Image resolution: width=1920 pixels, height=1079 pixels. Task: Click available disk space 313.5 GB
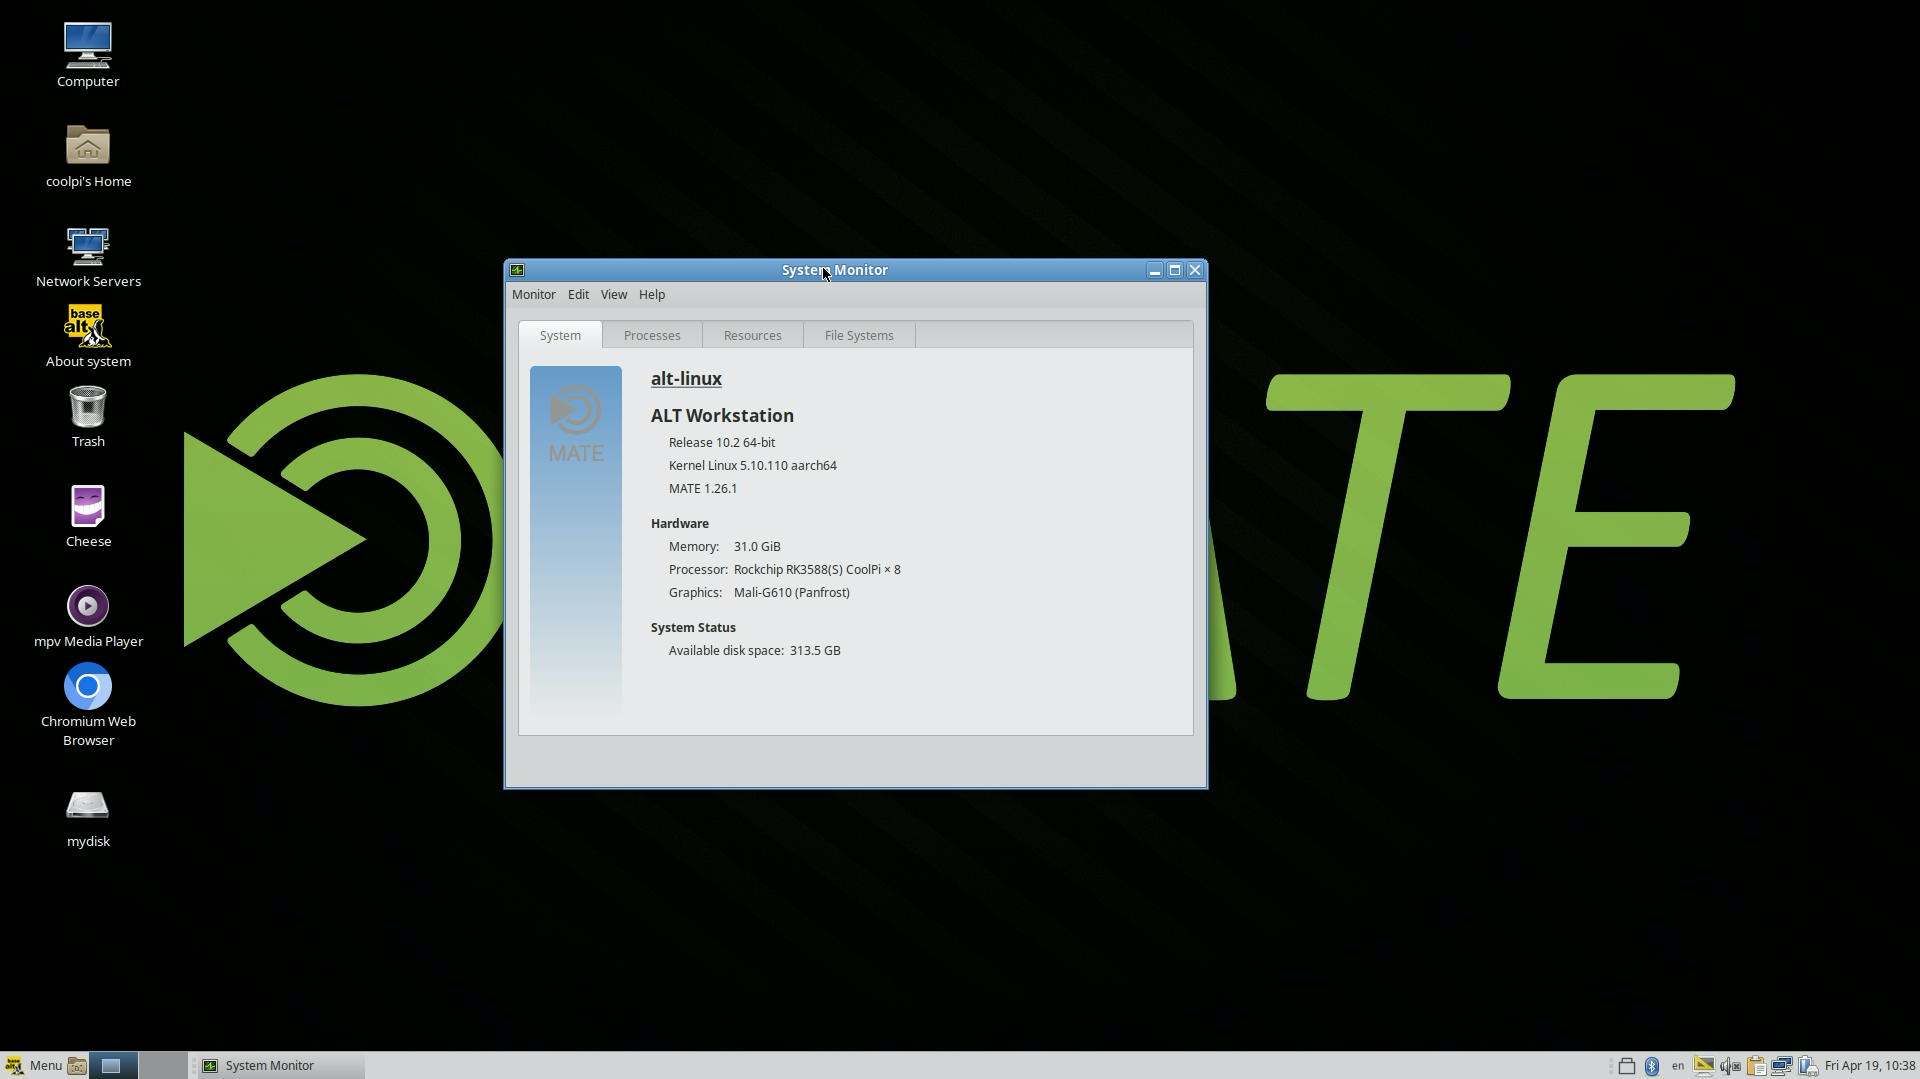(x=815, y=651)
